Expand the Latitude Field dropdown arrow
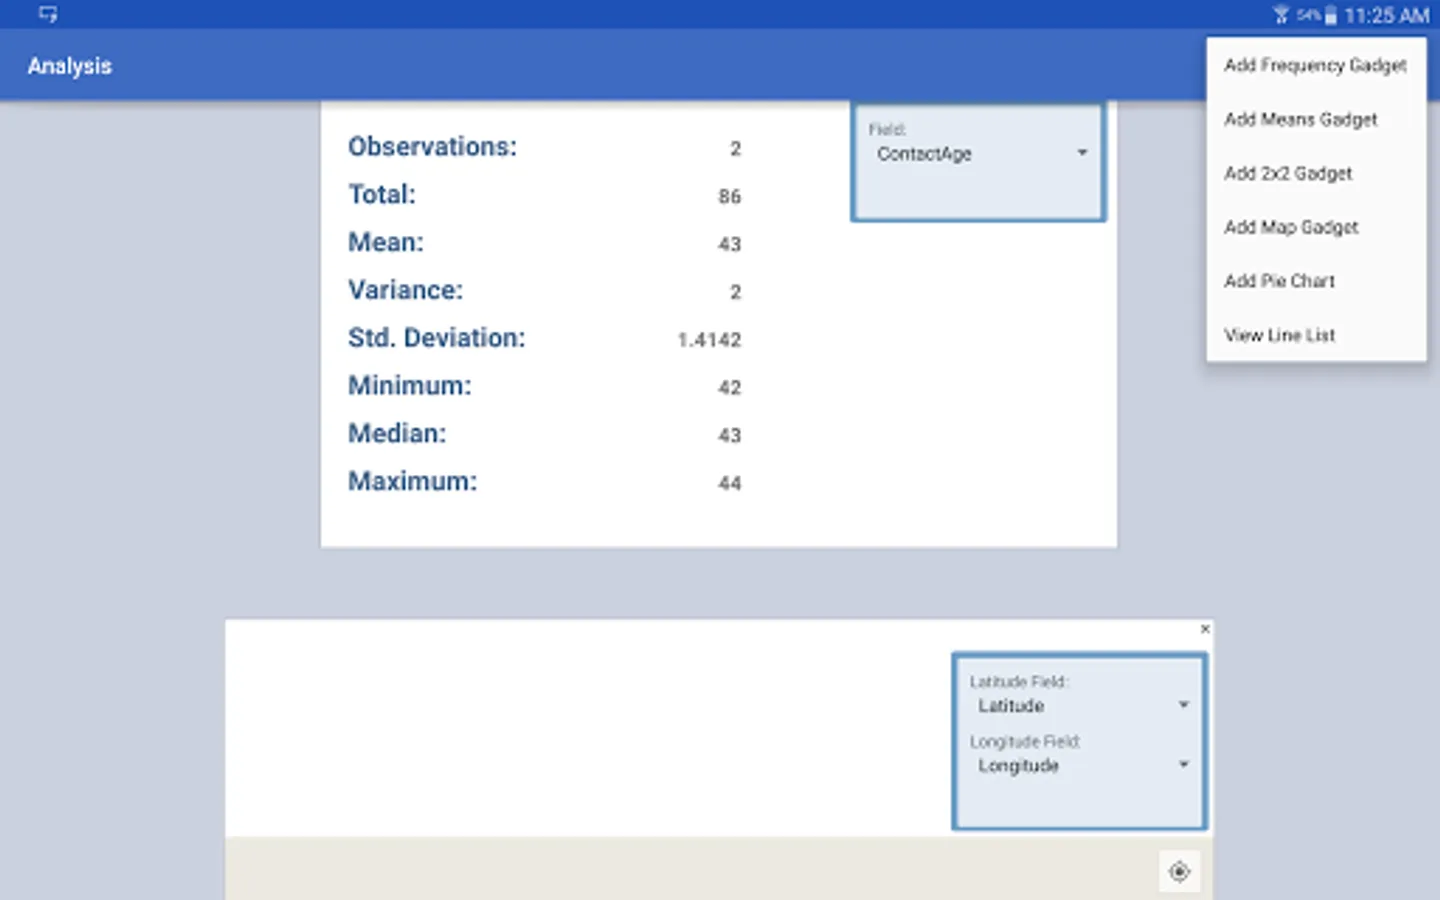1440x900 pixels. (1183, 705)
